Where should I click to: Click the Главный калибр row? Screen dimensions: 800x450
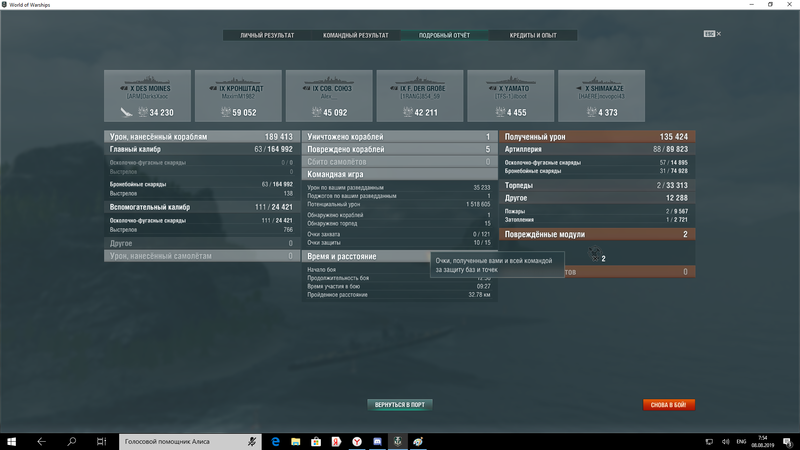tap(202, 149)
